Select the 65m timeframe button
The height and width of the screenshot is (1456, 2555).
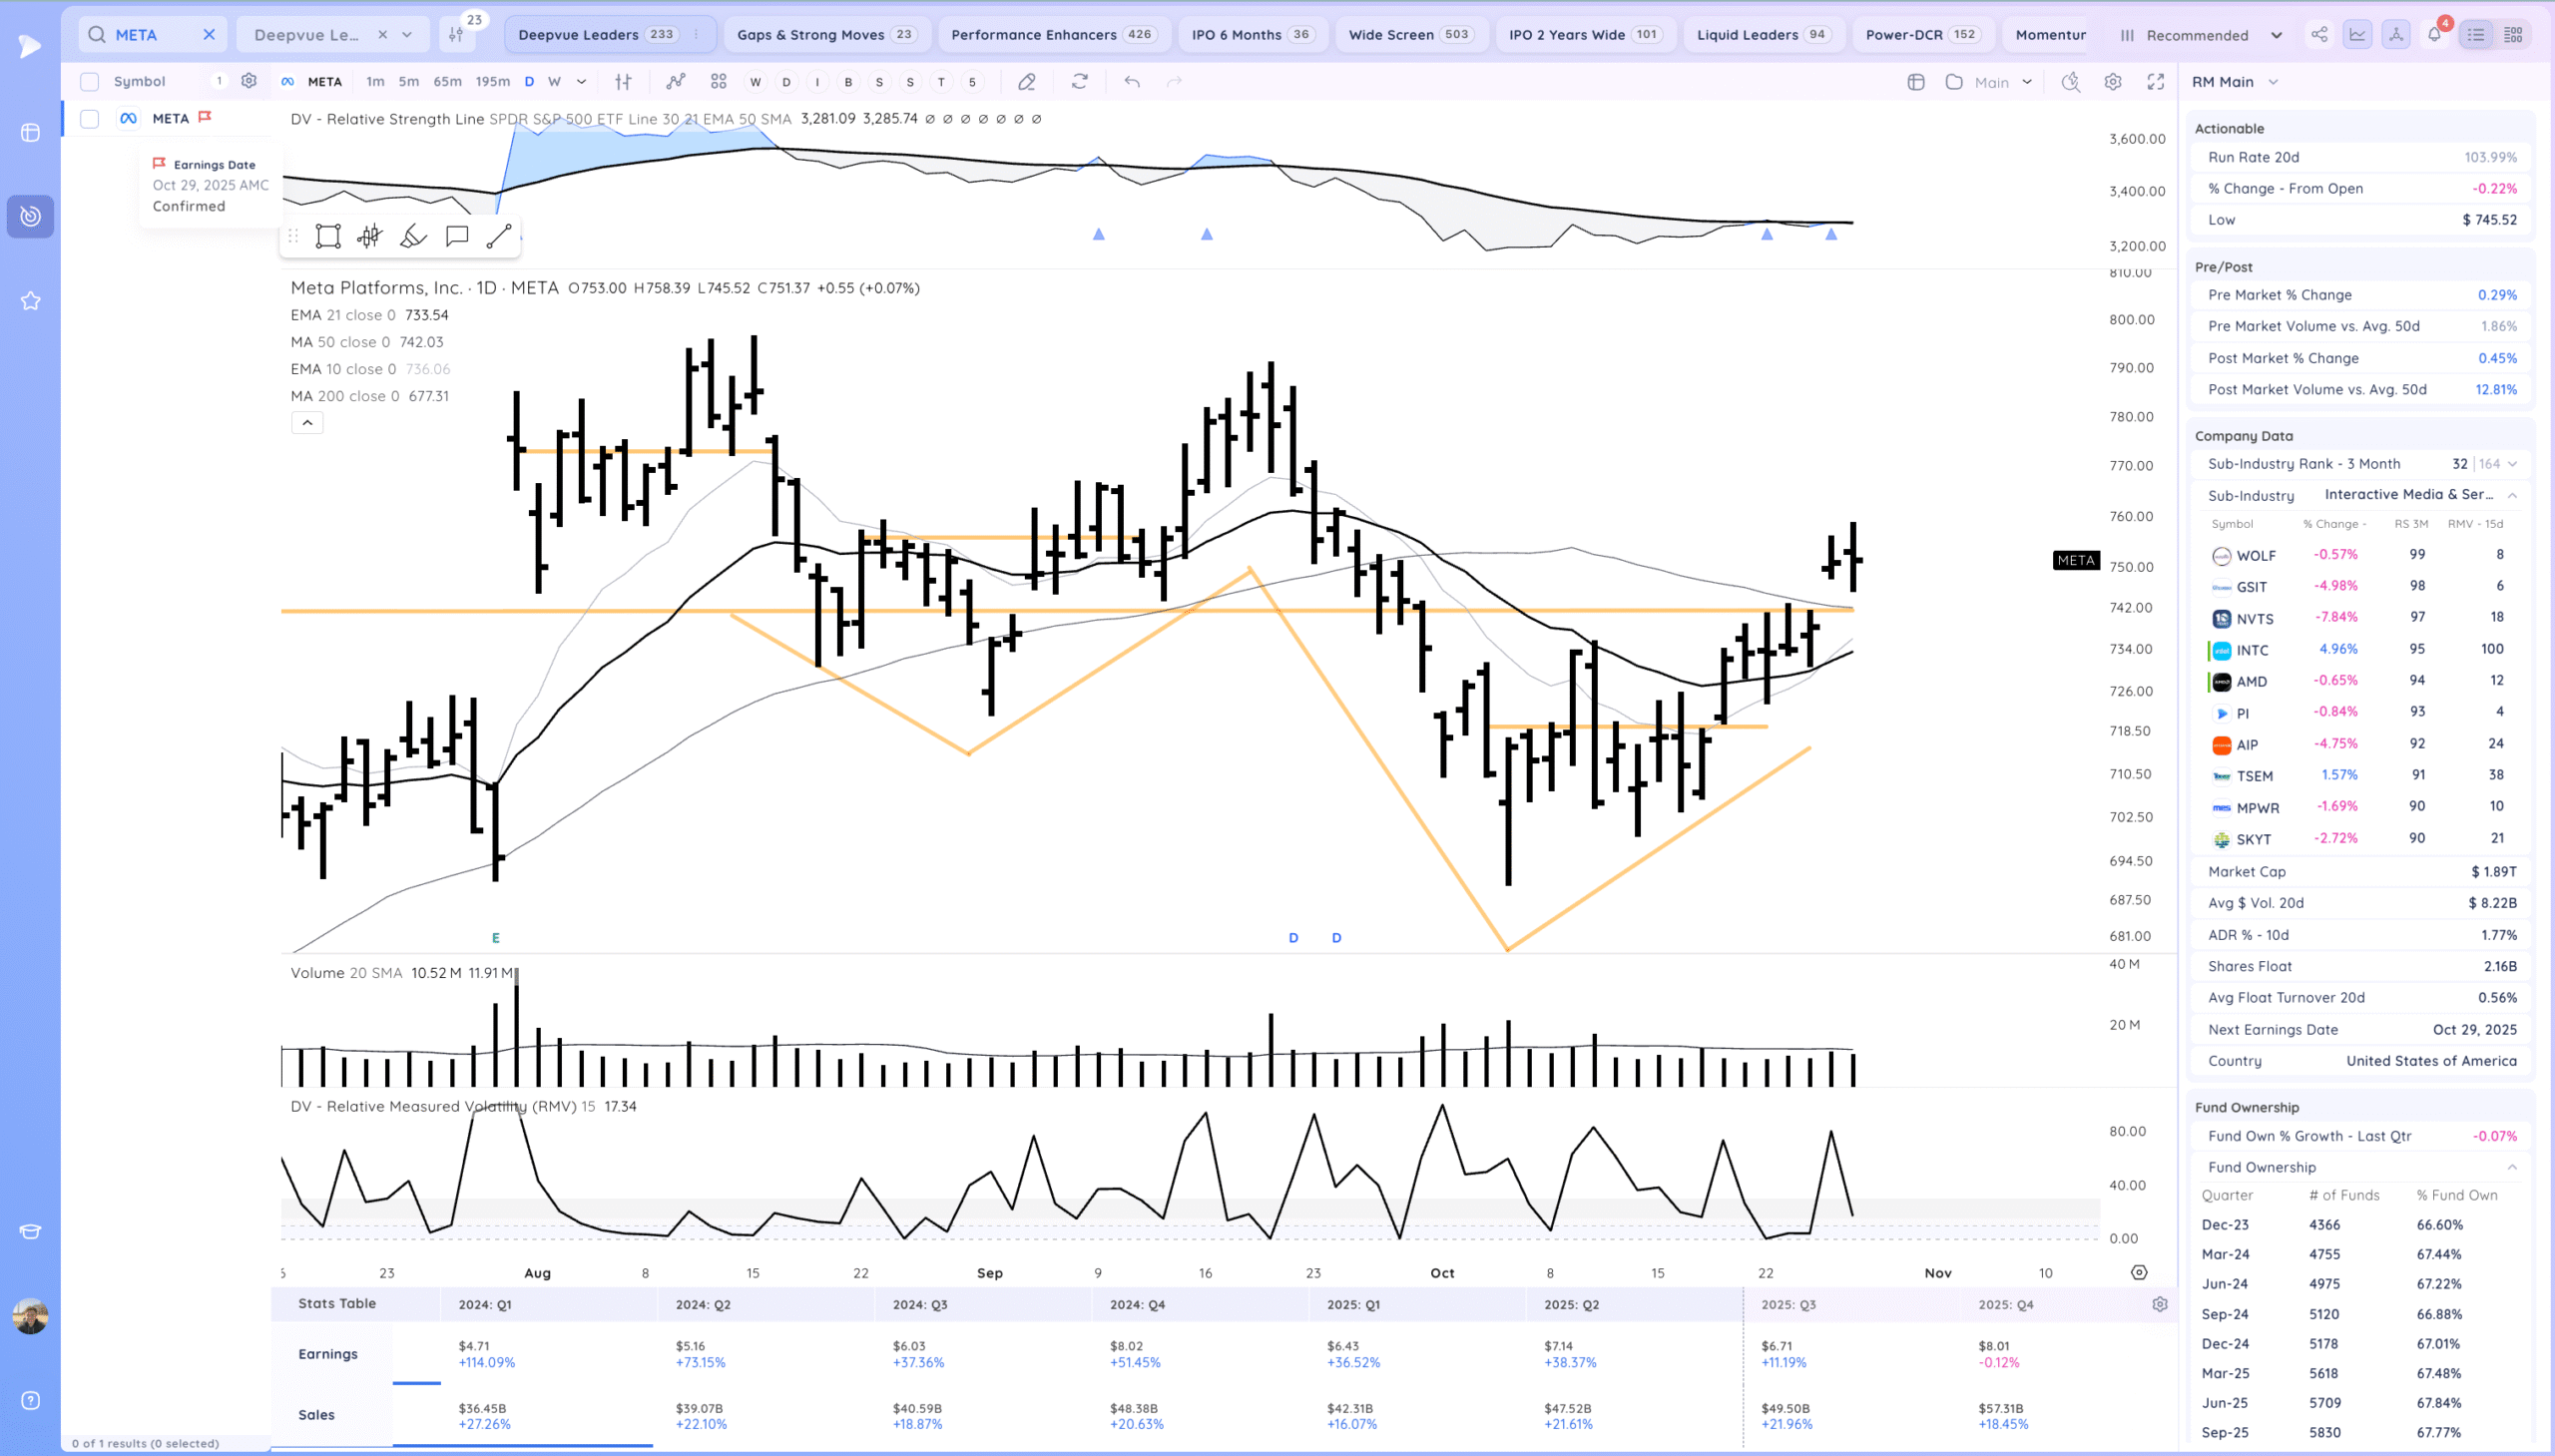447,82
